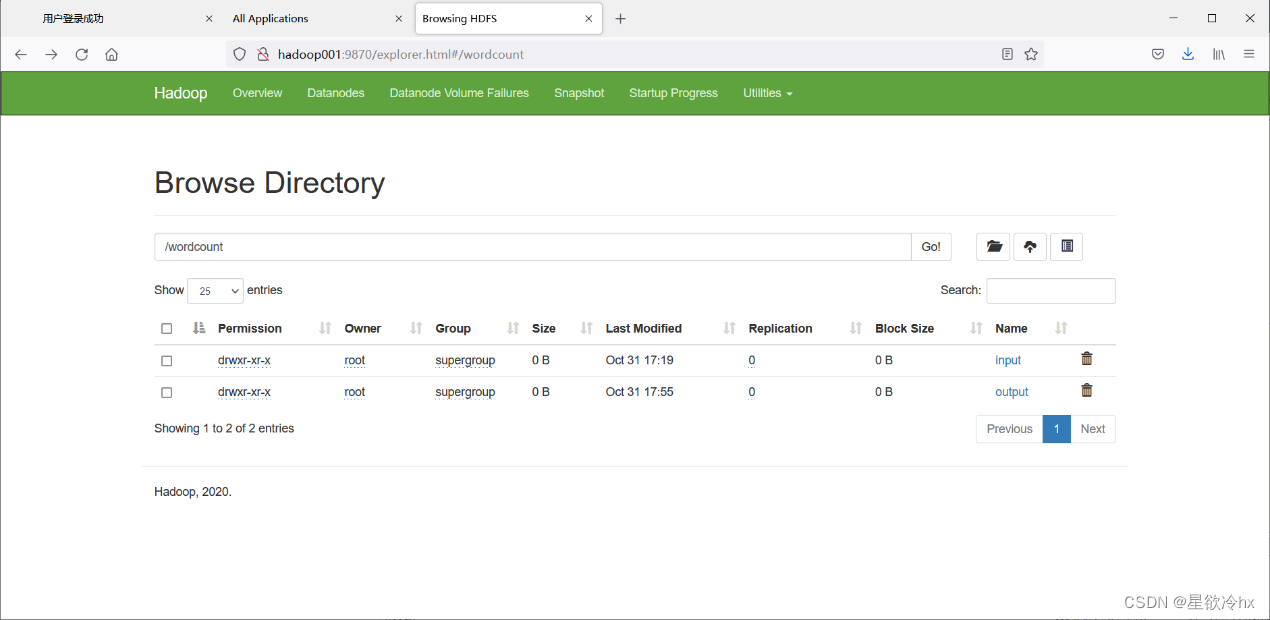Click the output row's root owner
Screen dimensions: 1270x620
354,392
